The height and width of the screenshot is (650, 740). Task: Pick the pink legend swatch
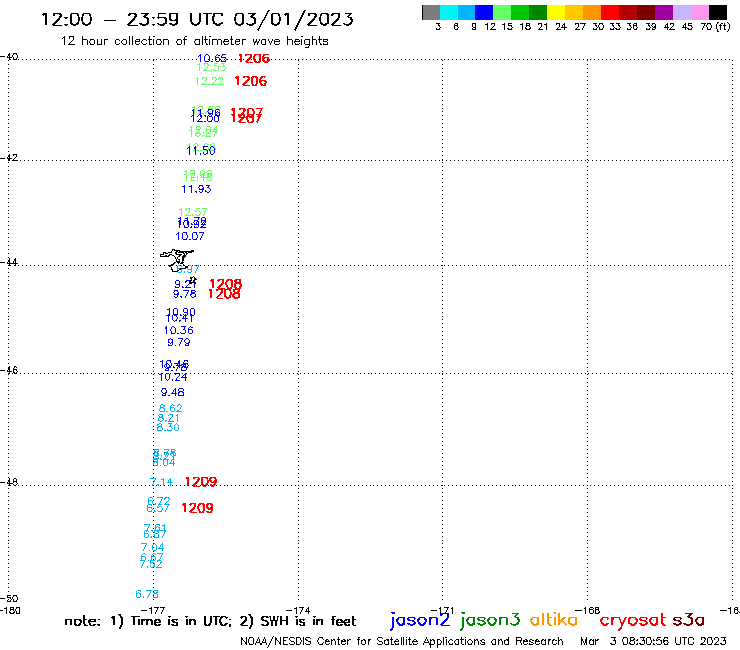(699, 12)
